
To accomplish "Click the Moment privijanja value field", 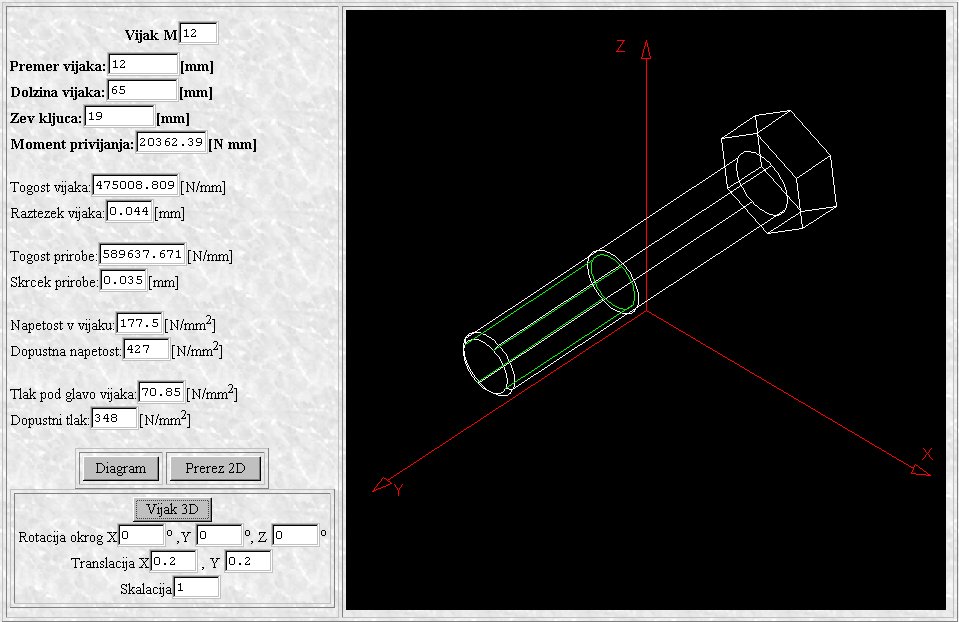I will [x=171, y=143].
